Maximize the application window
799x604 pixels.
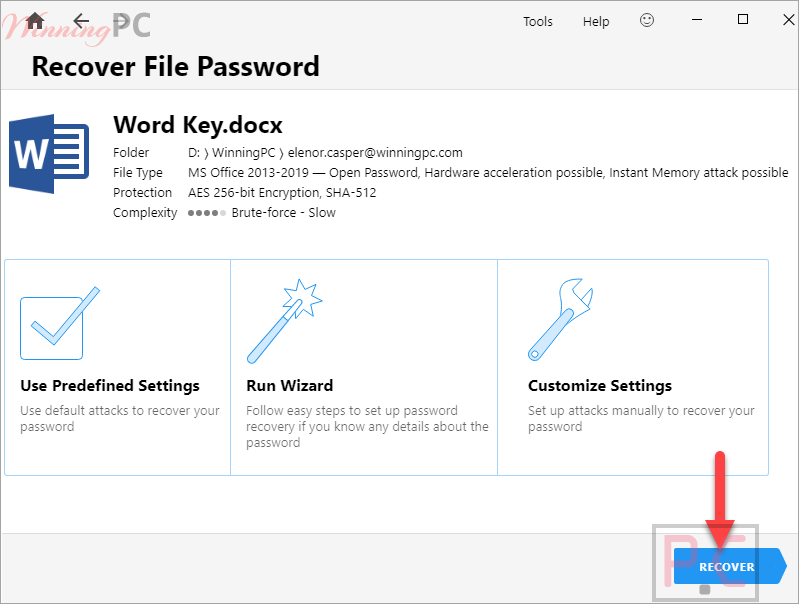(x=743, y=19)
